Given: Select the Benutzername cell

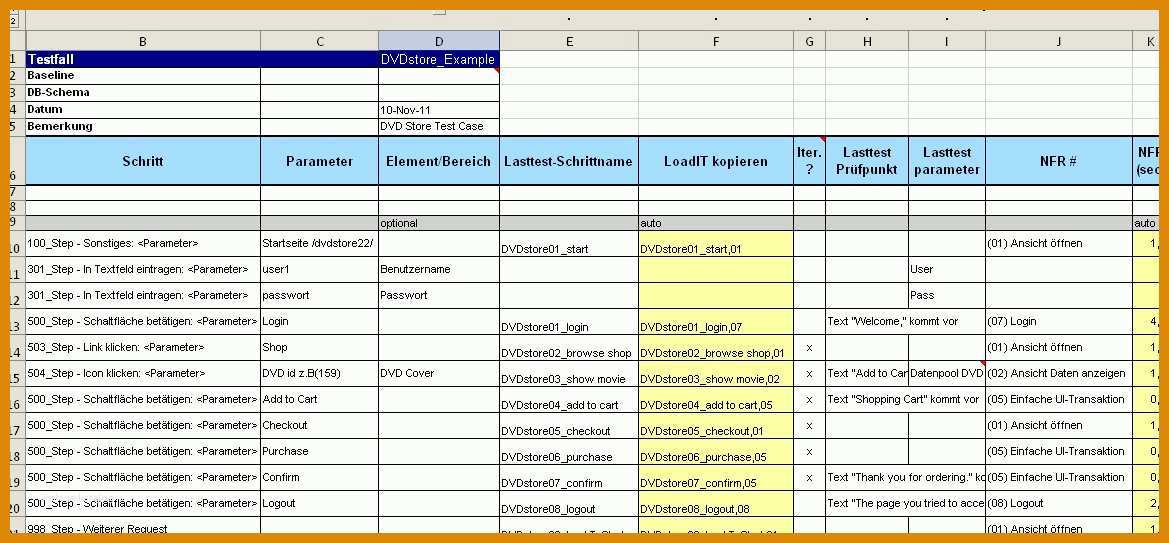Looking at the screenshot, I should (x=439, y=269).
